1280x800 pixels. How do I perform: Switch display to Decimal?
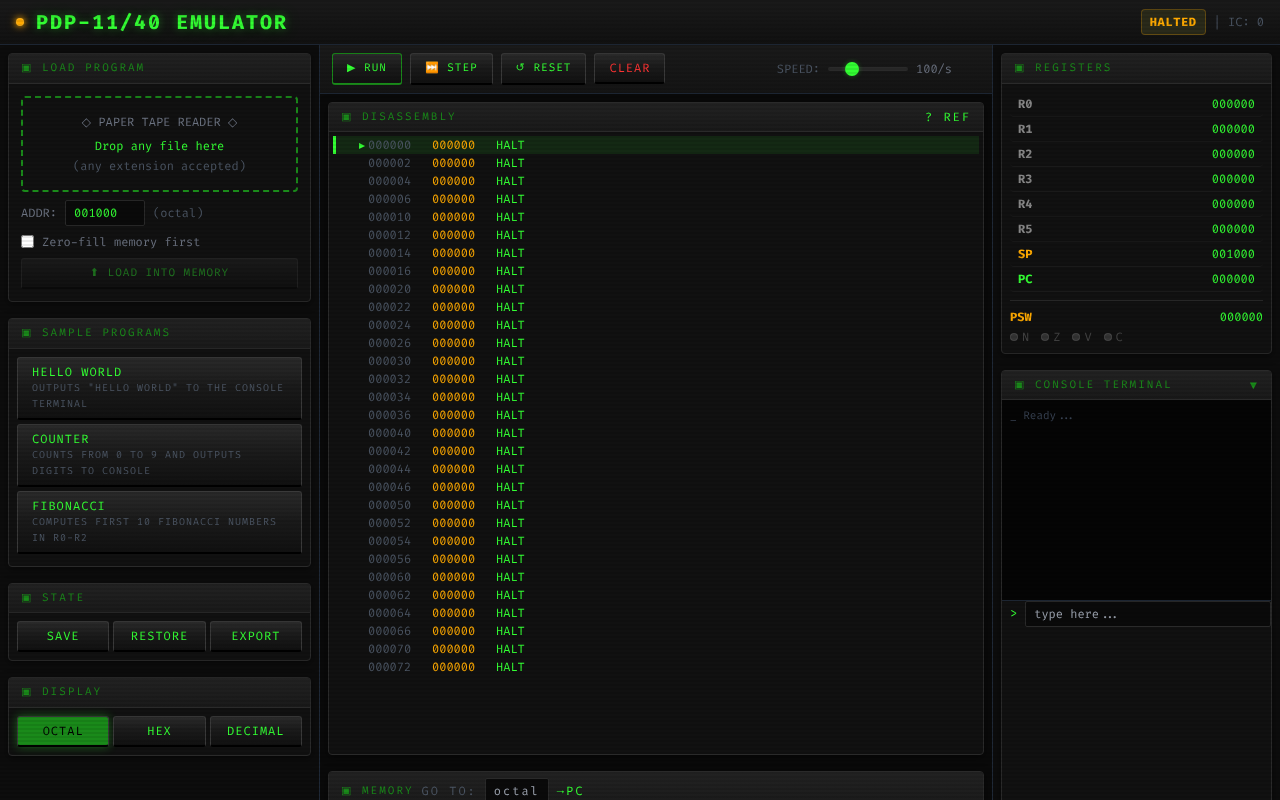pos(256,731)
